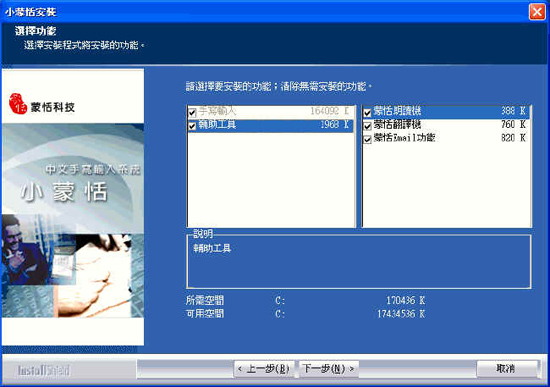This screenshot has width=550, height=387.
Task: Toggle the 蒙恬翻譯機 checkbox
Action: click(367, 126)
